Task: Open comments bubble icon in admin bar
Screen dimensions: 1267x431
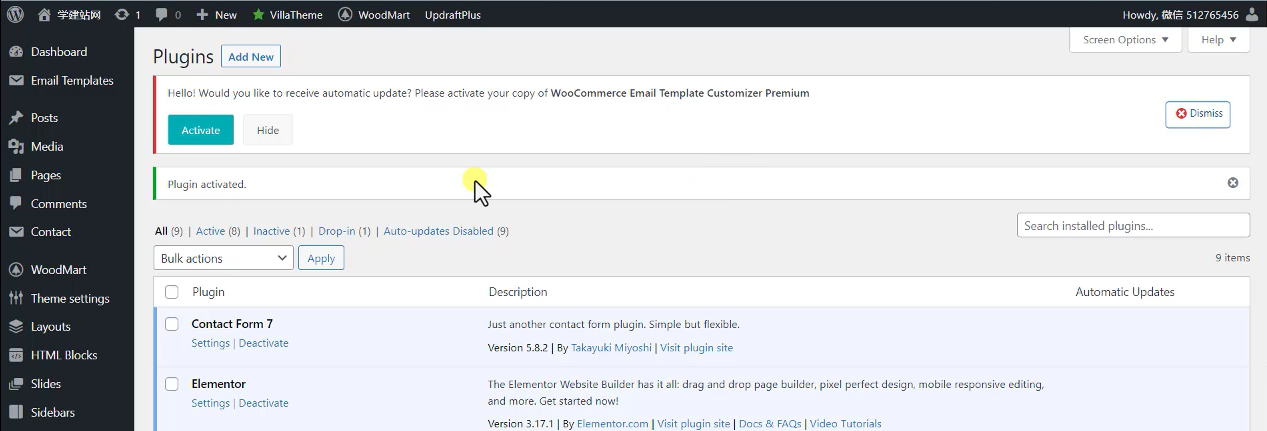Action: pyautogui.click(x=162, y=15)
